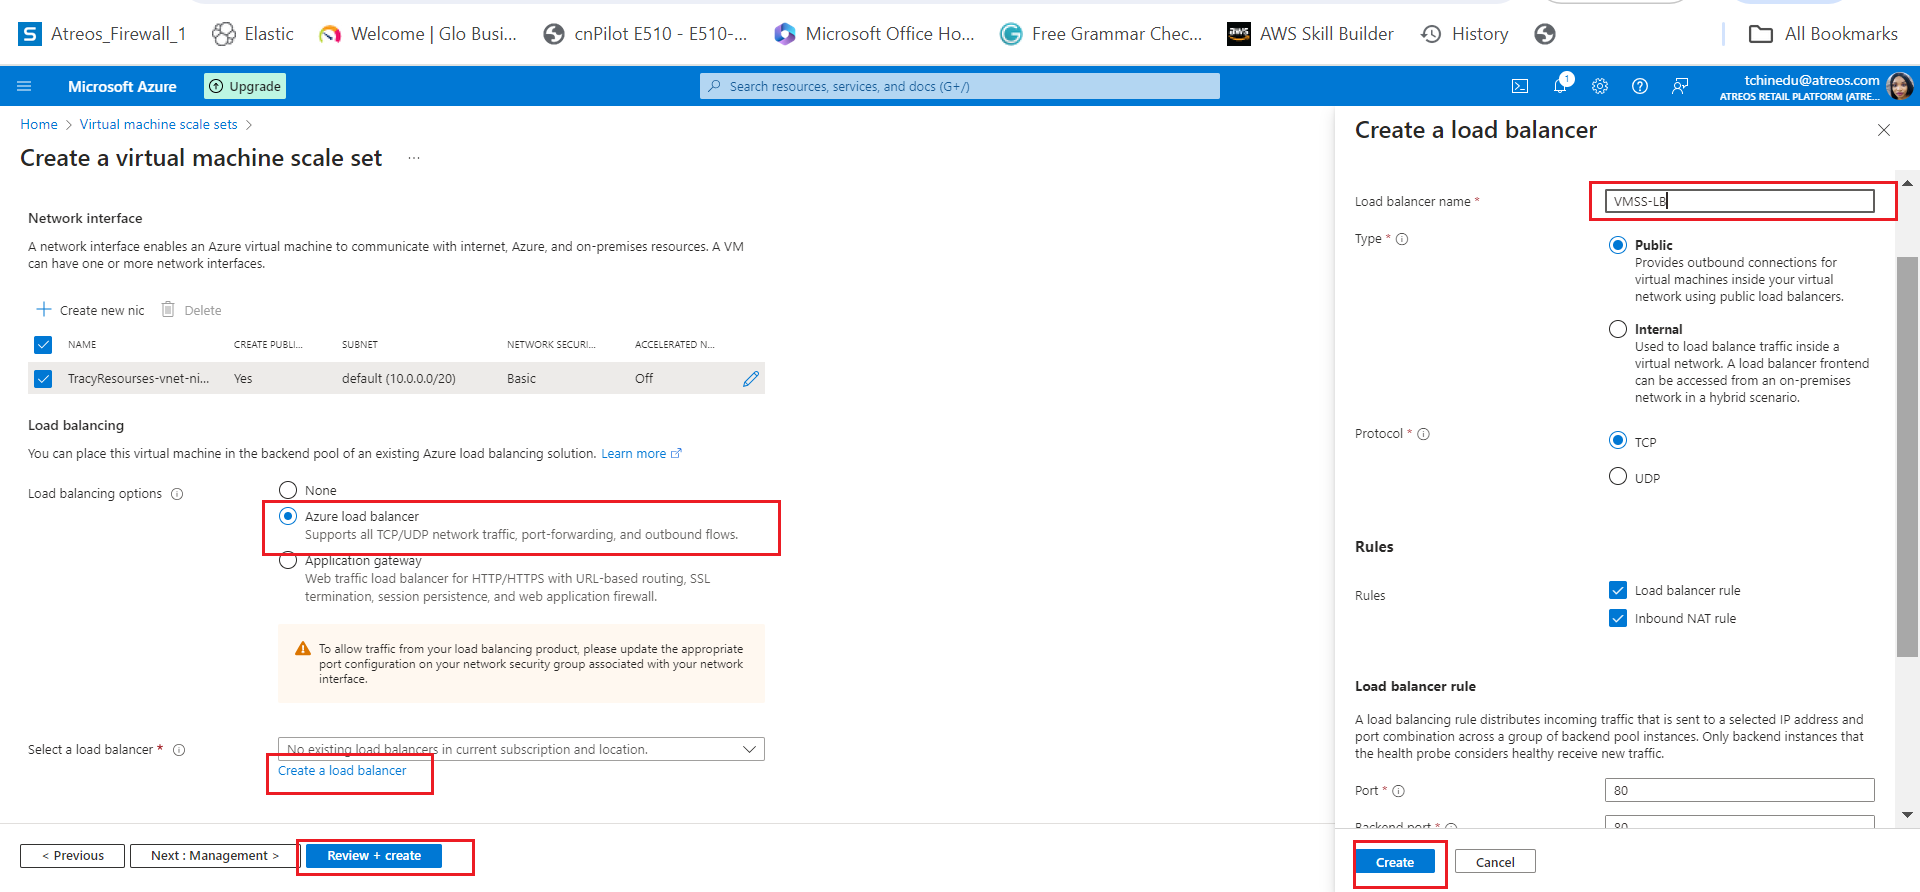Open the History bookmark
Viewport: 1920px width, 892px height.
coord(1465,34)
